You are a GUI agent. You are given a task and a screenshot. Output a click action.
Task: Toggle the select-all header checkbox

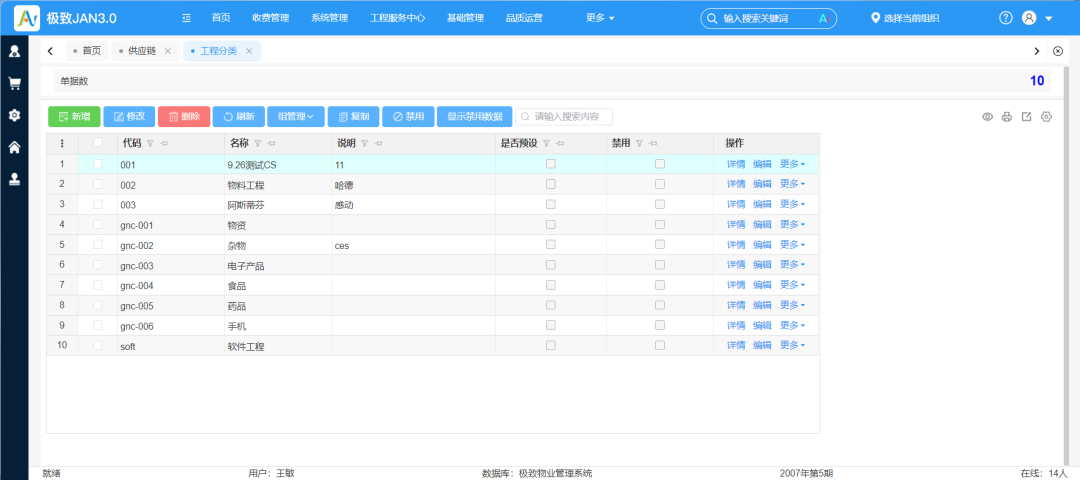pyautogui.click(x=98, y=142)
